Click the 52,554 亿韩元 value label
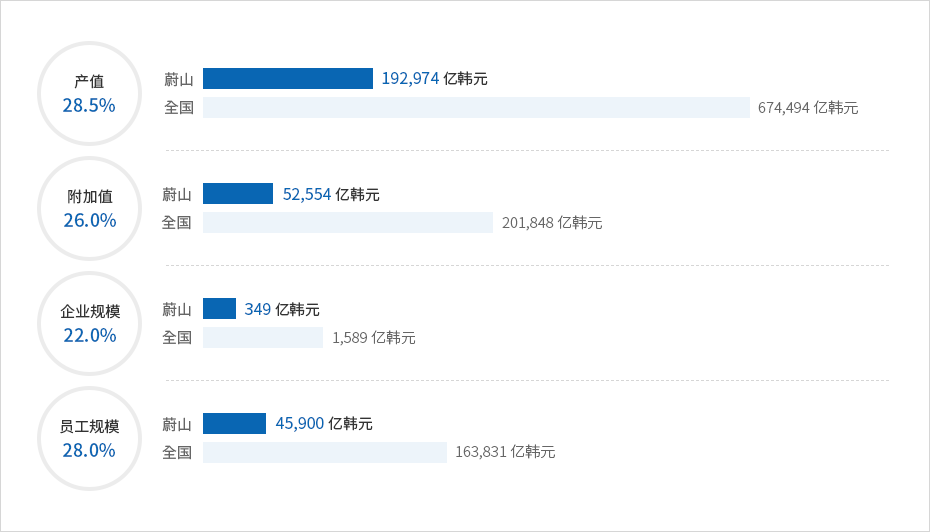The height and width of the screenshot is (532, 930). (x=331, y=195)
